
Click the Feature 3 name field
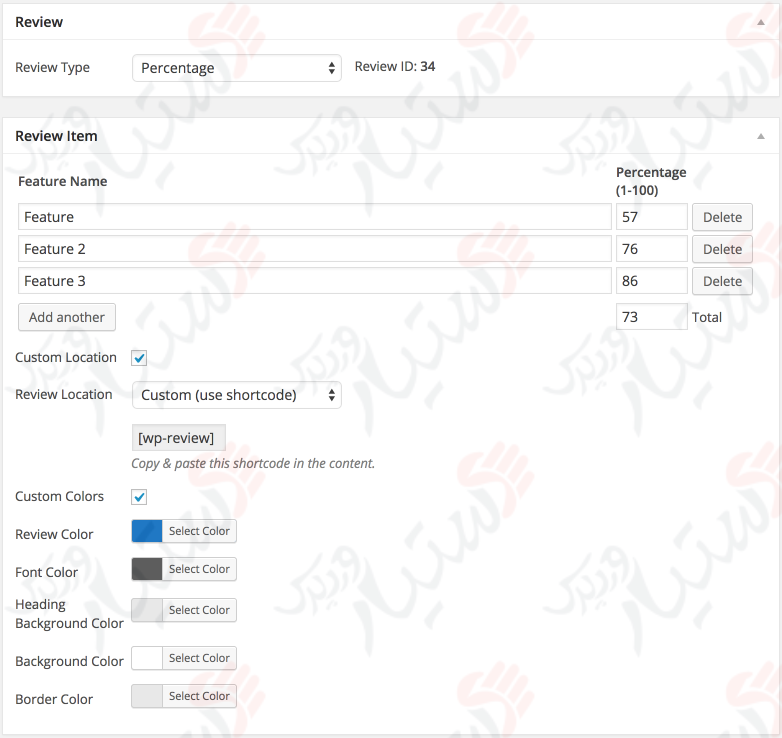click(x=315, y=281)
